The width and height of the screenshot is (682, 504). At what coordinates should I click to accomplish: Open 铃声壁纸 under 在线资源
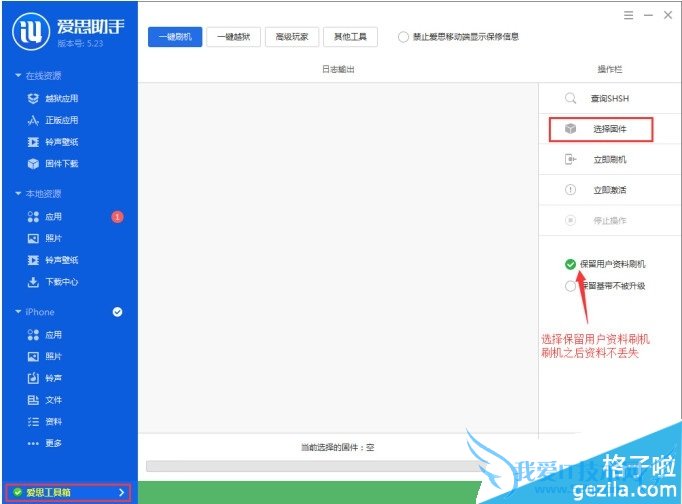pyautogui.click(x=61, y=142)
